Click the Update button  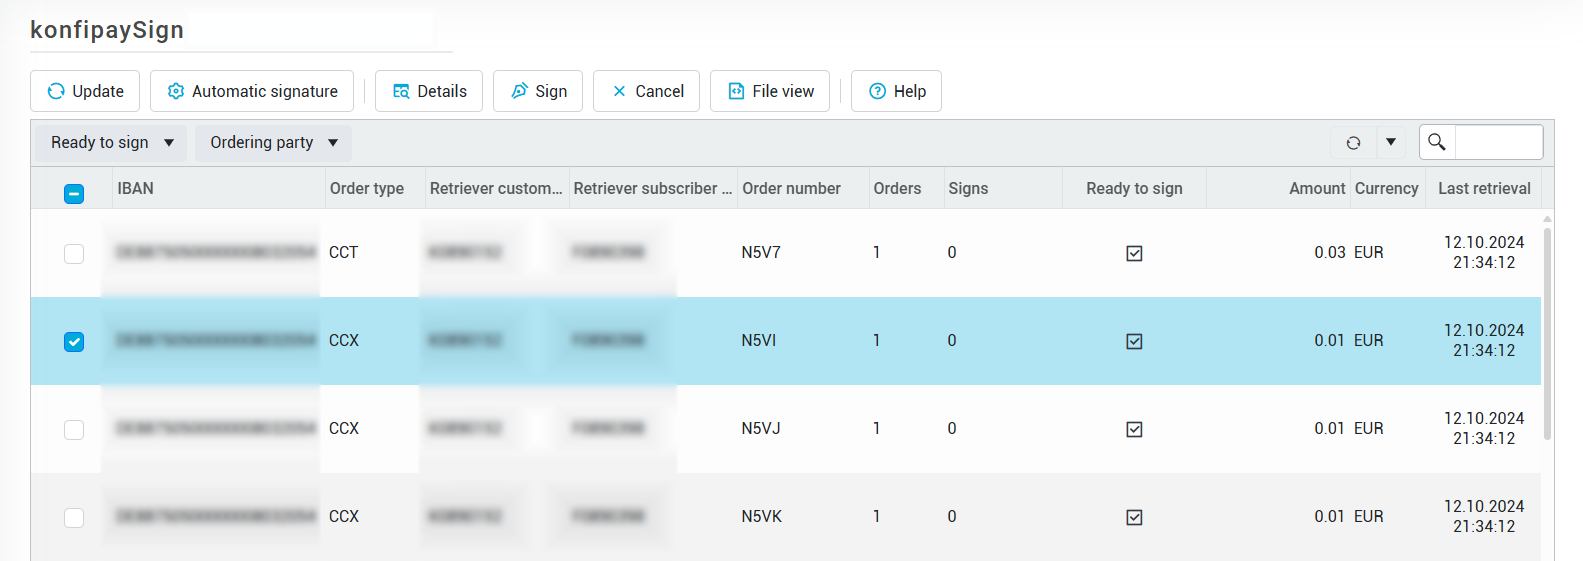(x=85, y=91)
